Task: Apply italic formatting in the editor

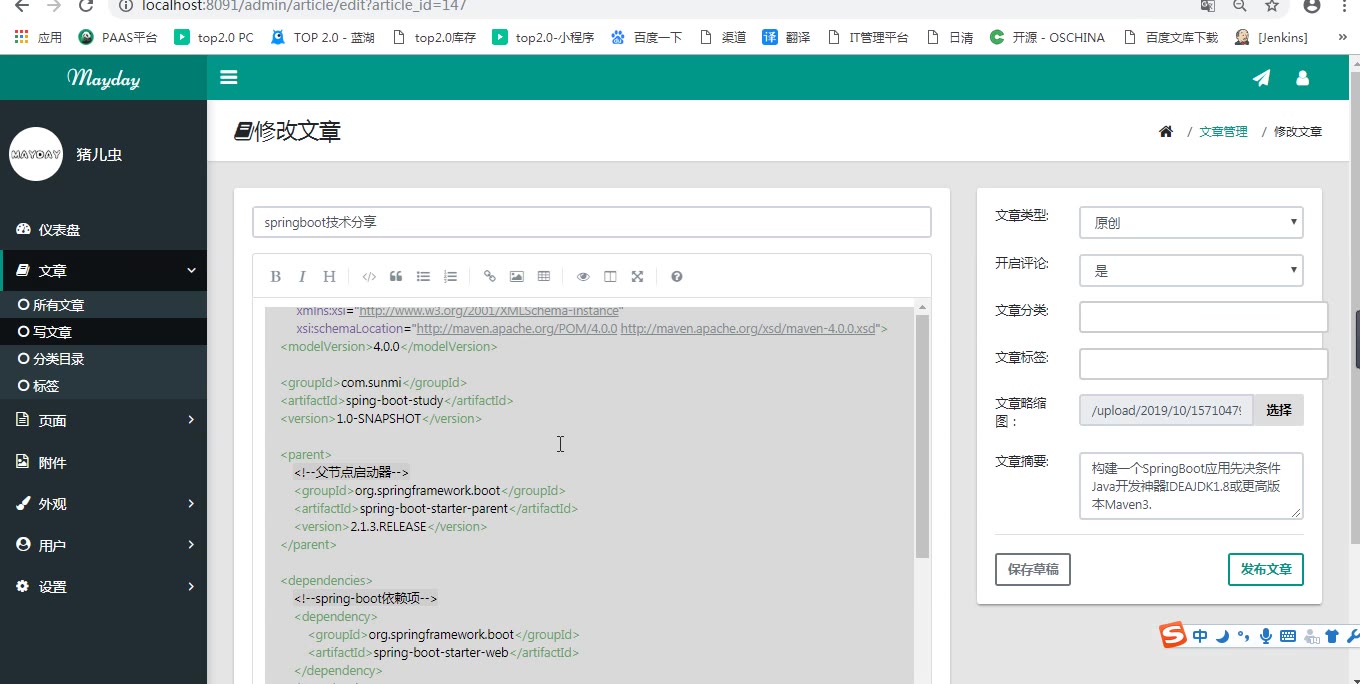Action: [x=302, y=277]
